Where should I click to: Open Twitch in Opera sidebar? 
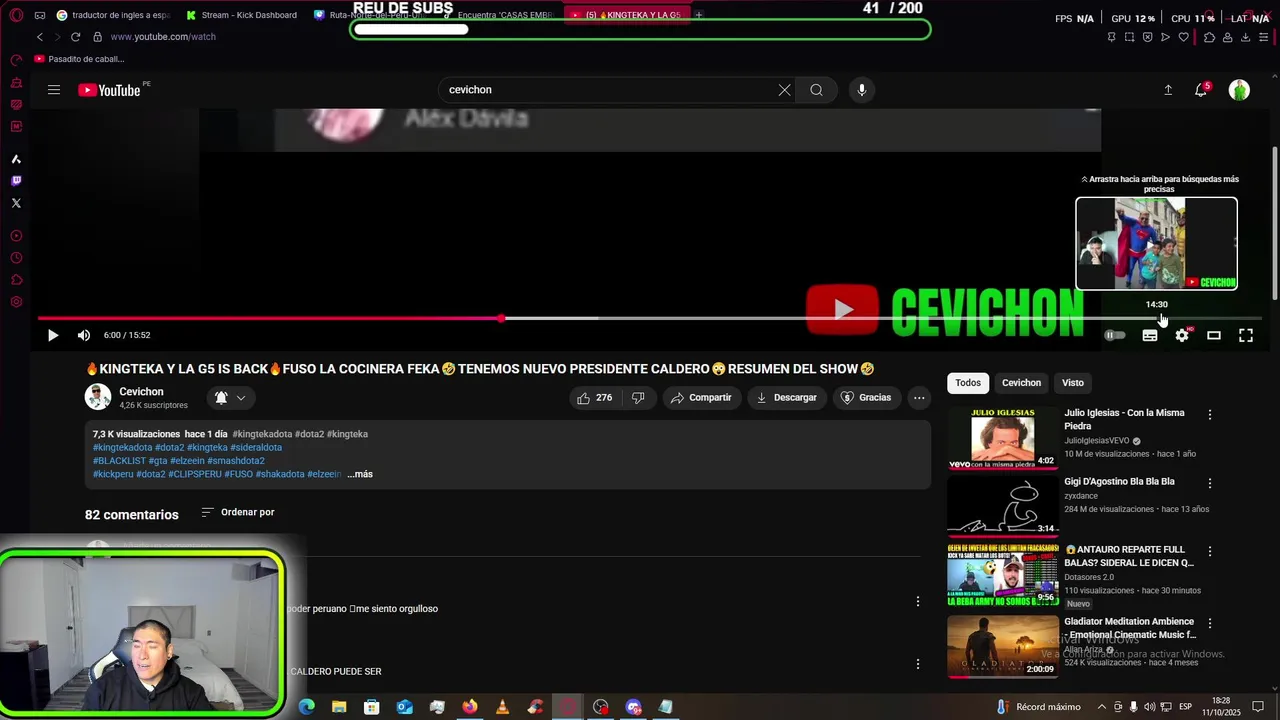coord(16,181)
